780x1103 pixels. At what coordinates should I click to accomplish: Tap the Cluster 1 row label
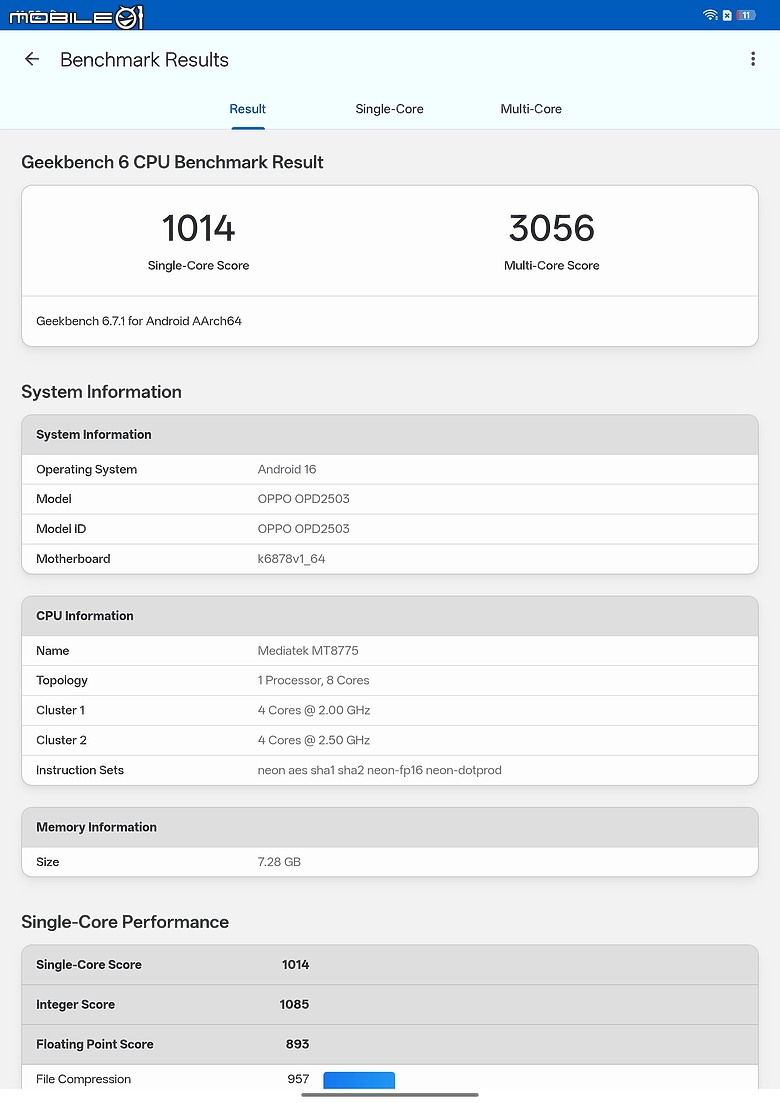coord(60,710)
